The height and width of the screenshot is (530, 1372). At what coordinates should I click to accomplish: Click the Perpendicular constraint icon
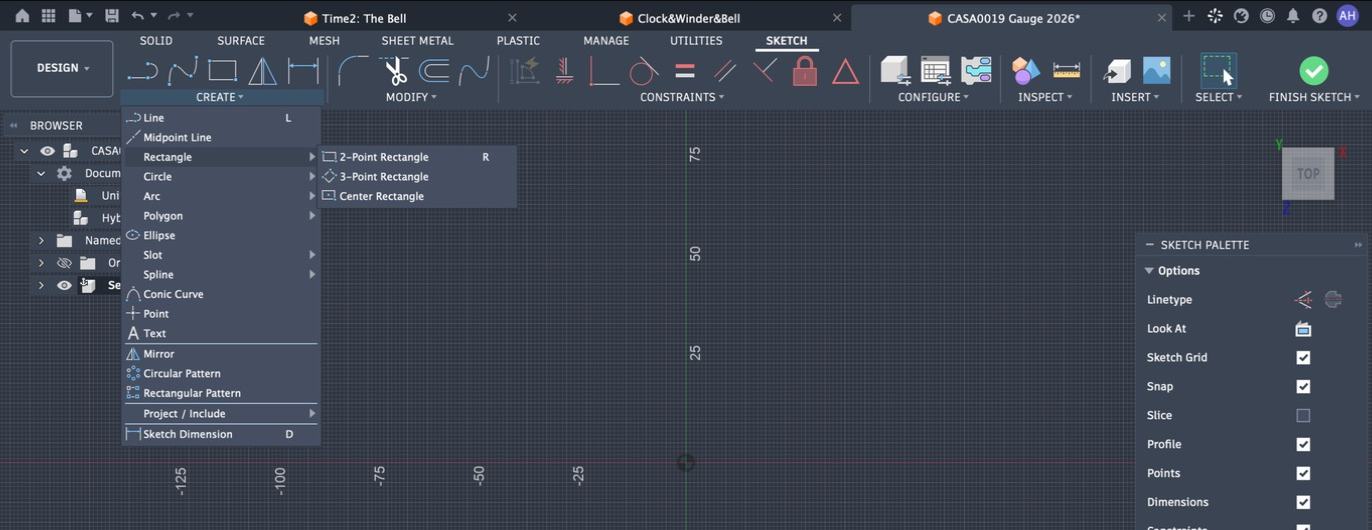pyautogui.click(x=765, y=71)
